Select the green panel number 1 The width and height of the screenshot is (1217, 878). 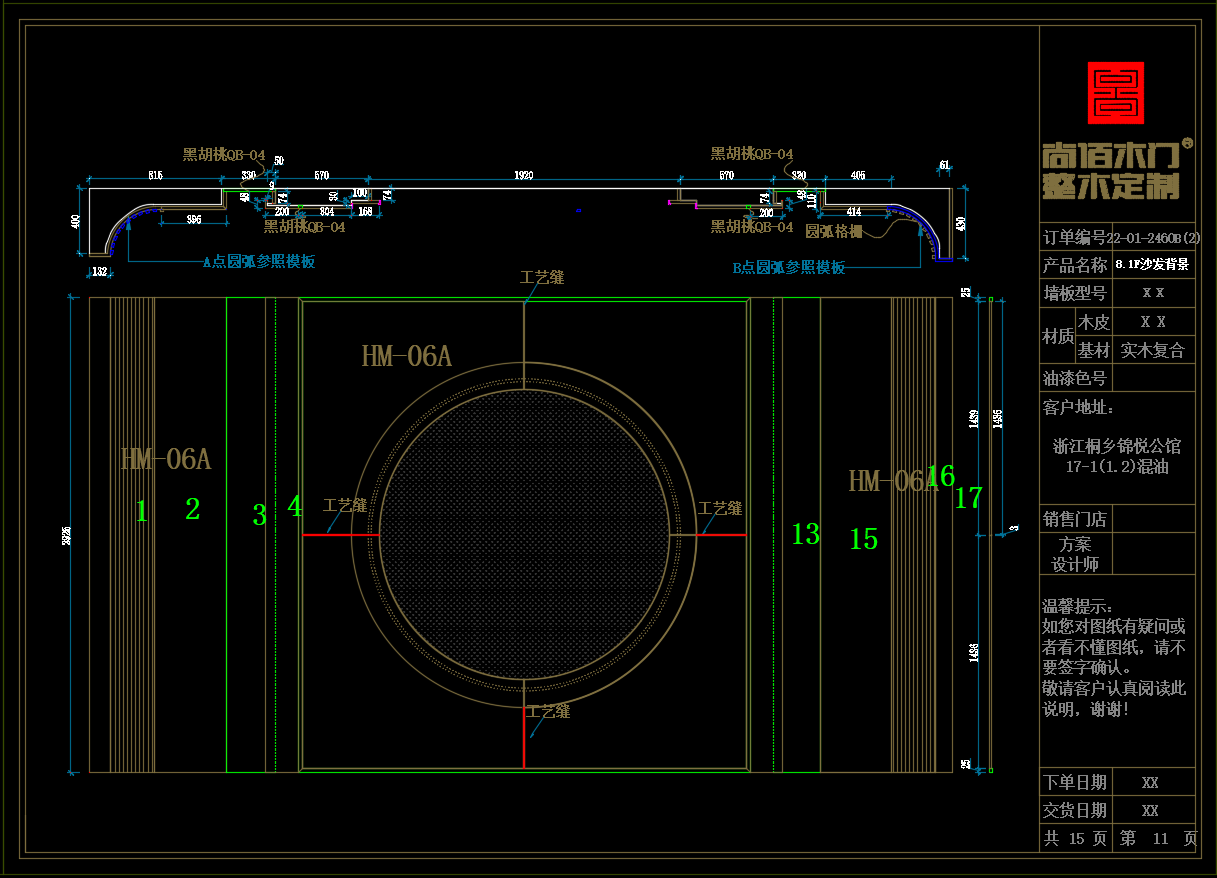coord(141,512)
